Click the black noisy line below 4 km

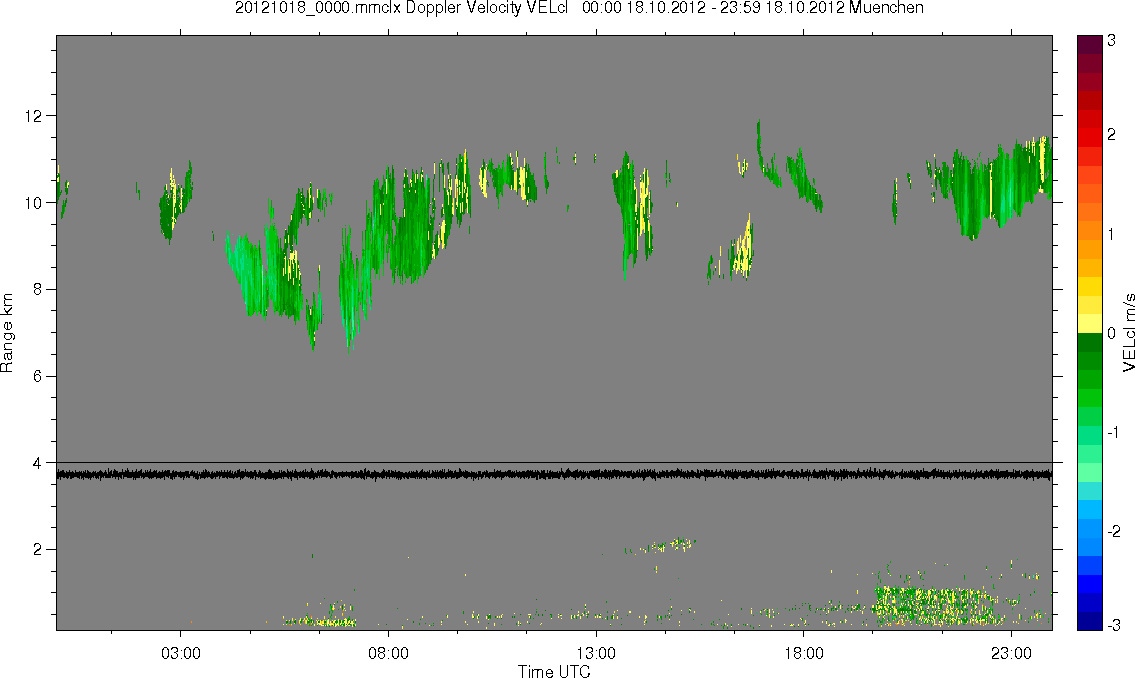point(554,475)
